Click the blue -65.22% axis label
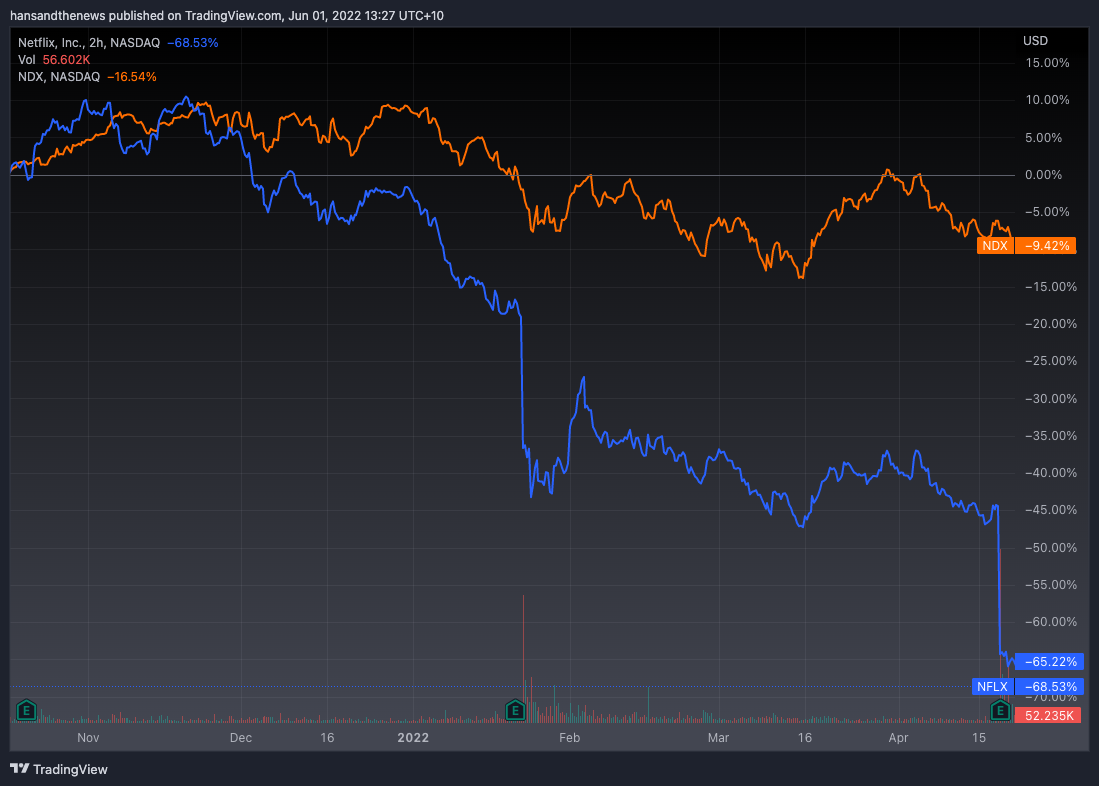Screen dimensions: 1099x786 coord(1049,662)
